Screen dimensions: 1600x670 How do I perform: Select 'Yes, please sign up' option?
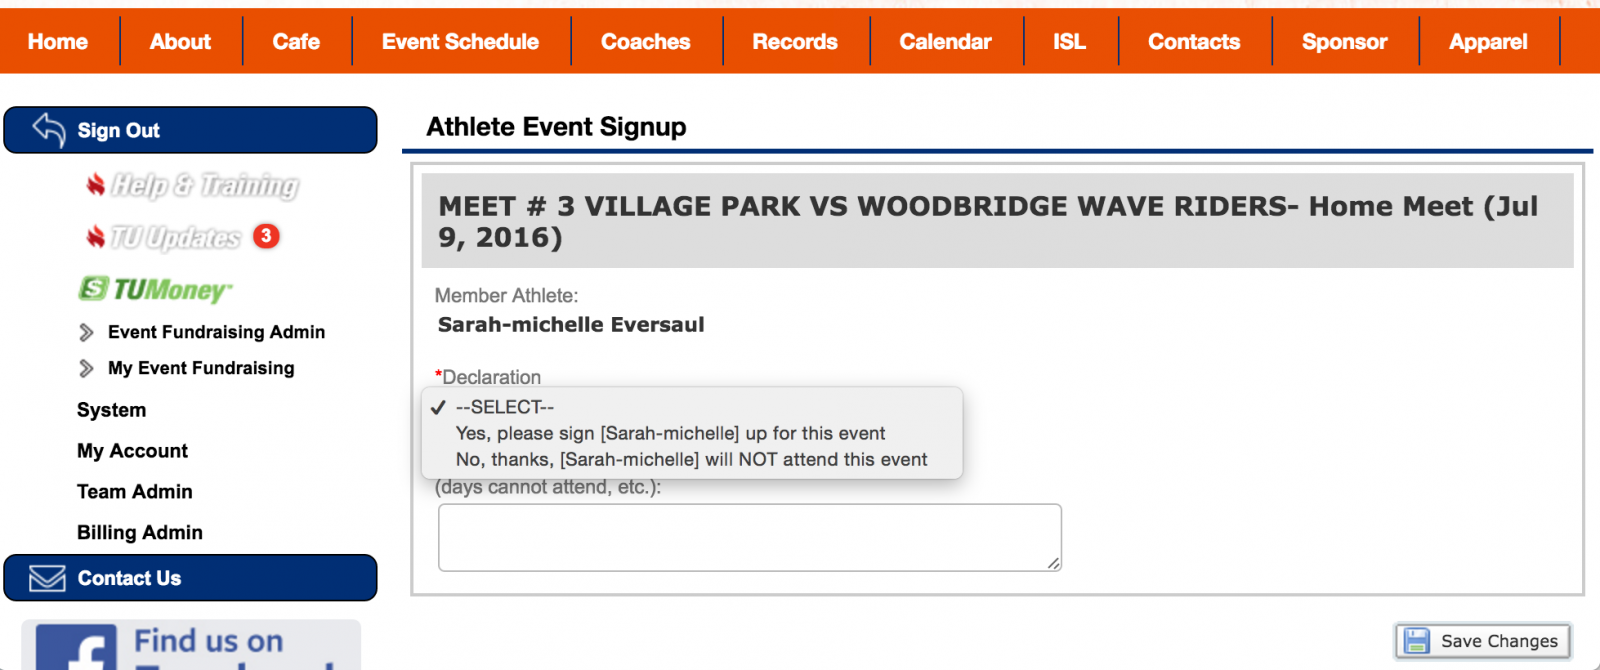(670, 433)
